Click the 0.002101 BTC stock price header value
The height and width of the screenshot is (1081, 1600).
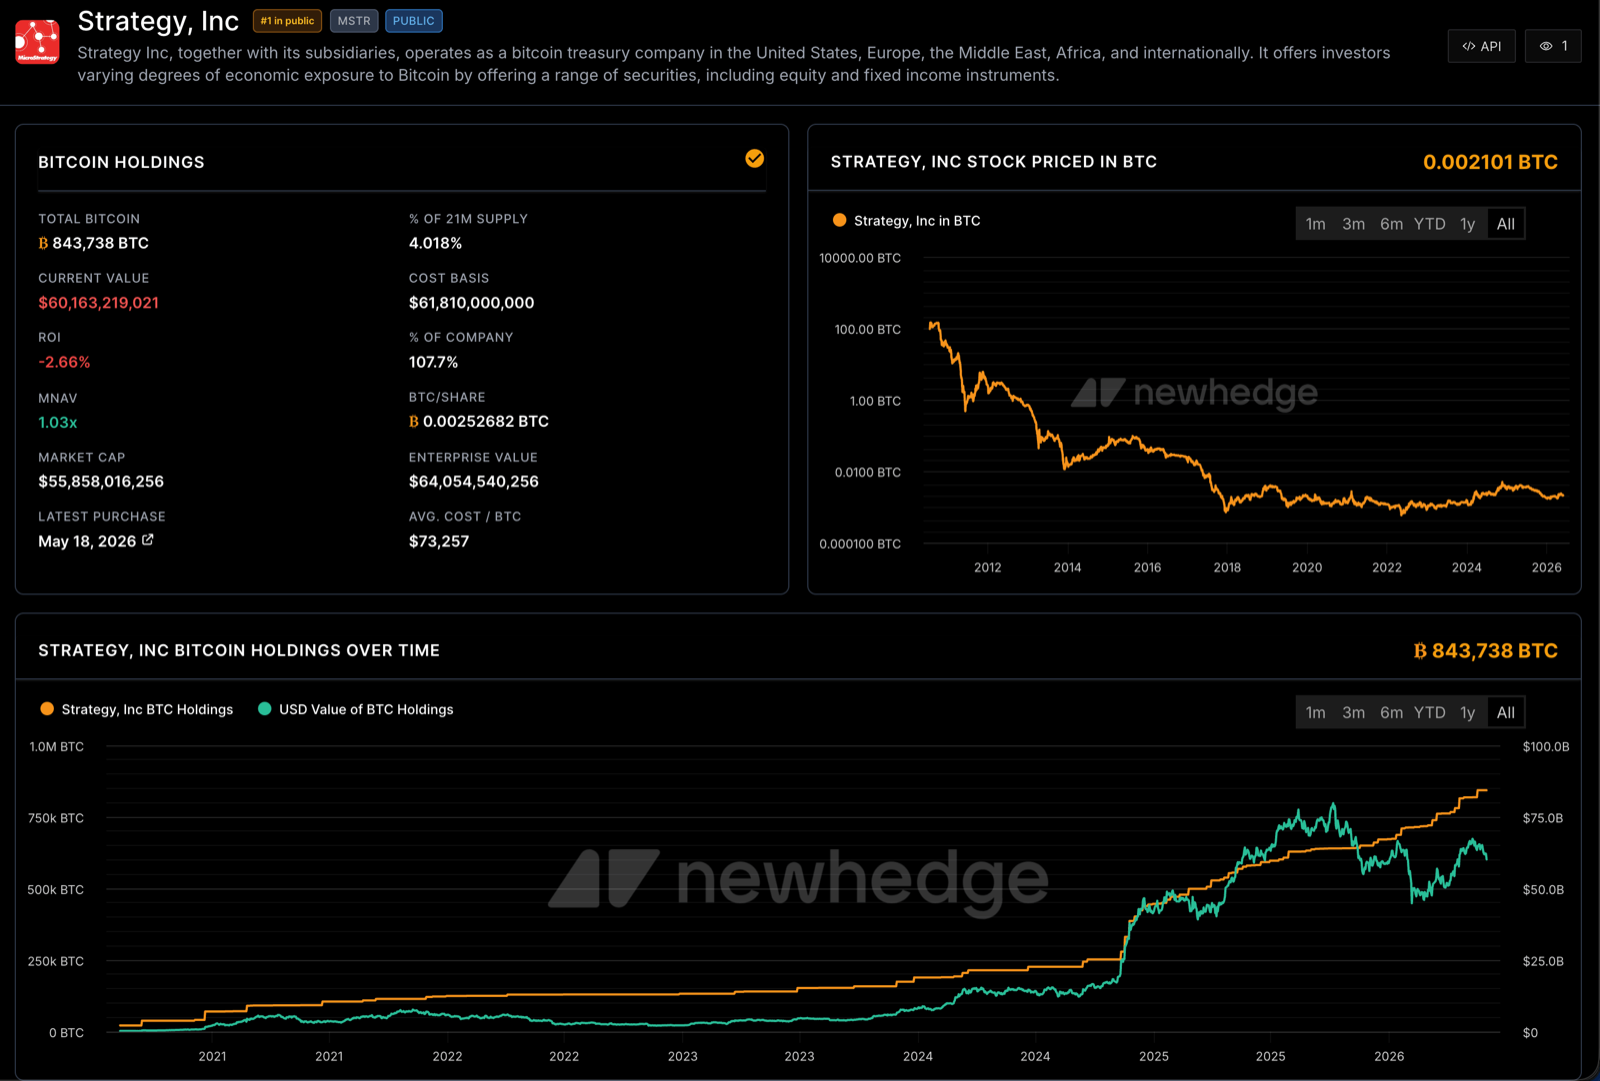pos(1490,162)
